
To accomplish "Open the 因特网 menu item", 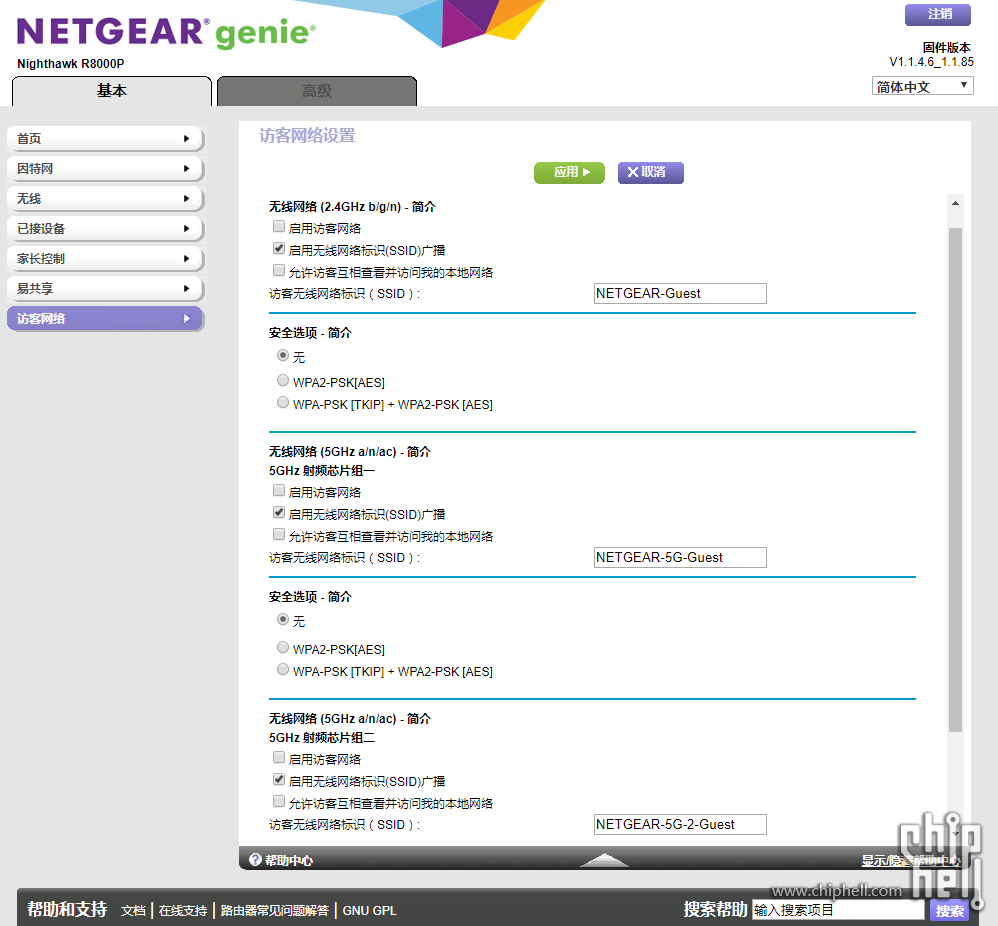I will point(105,169).
